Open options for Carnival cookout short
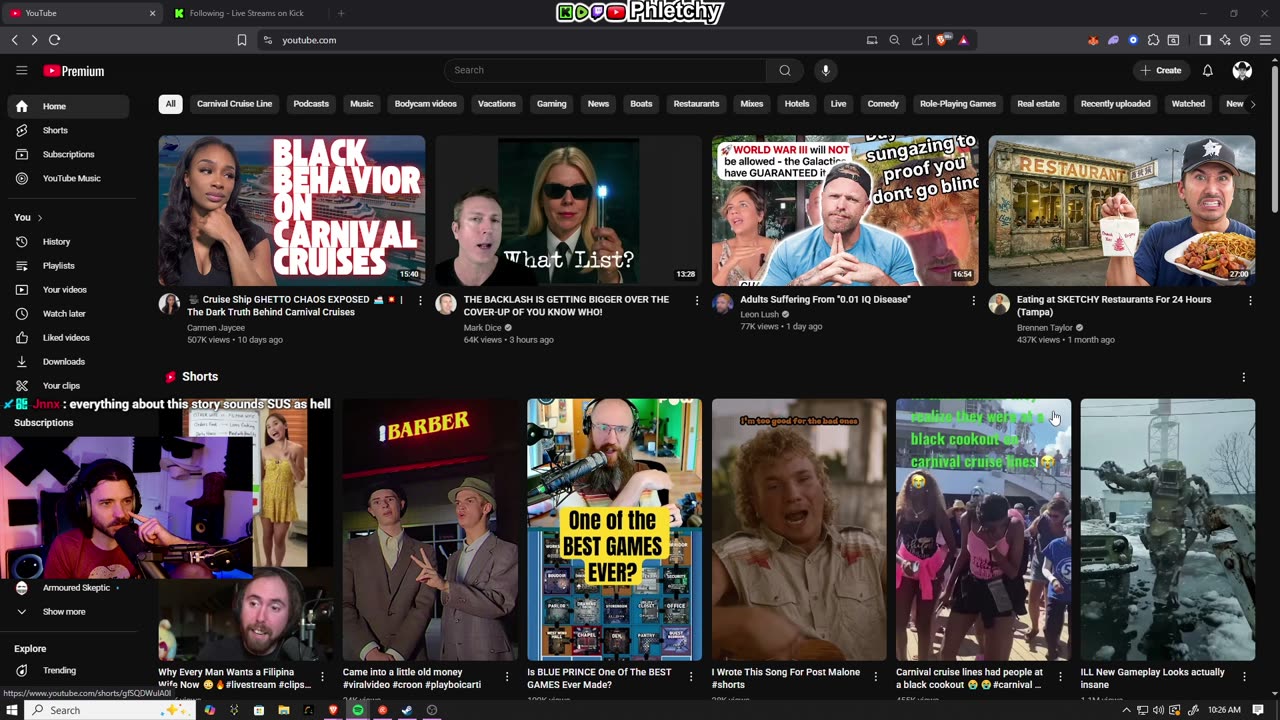The height and width of the screenshot is (720, 1280). [1059, 677]
